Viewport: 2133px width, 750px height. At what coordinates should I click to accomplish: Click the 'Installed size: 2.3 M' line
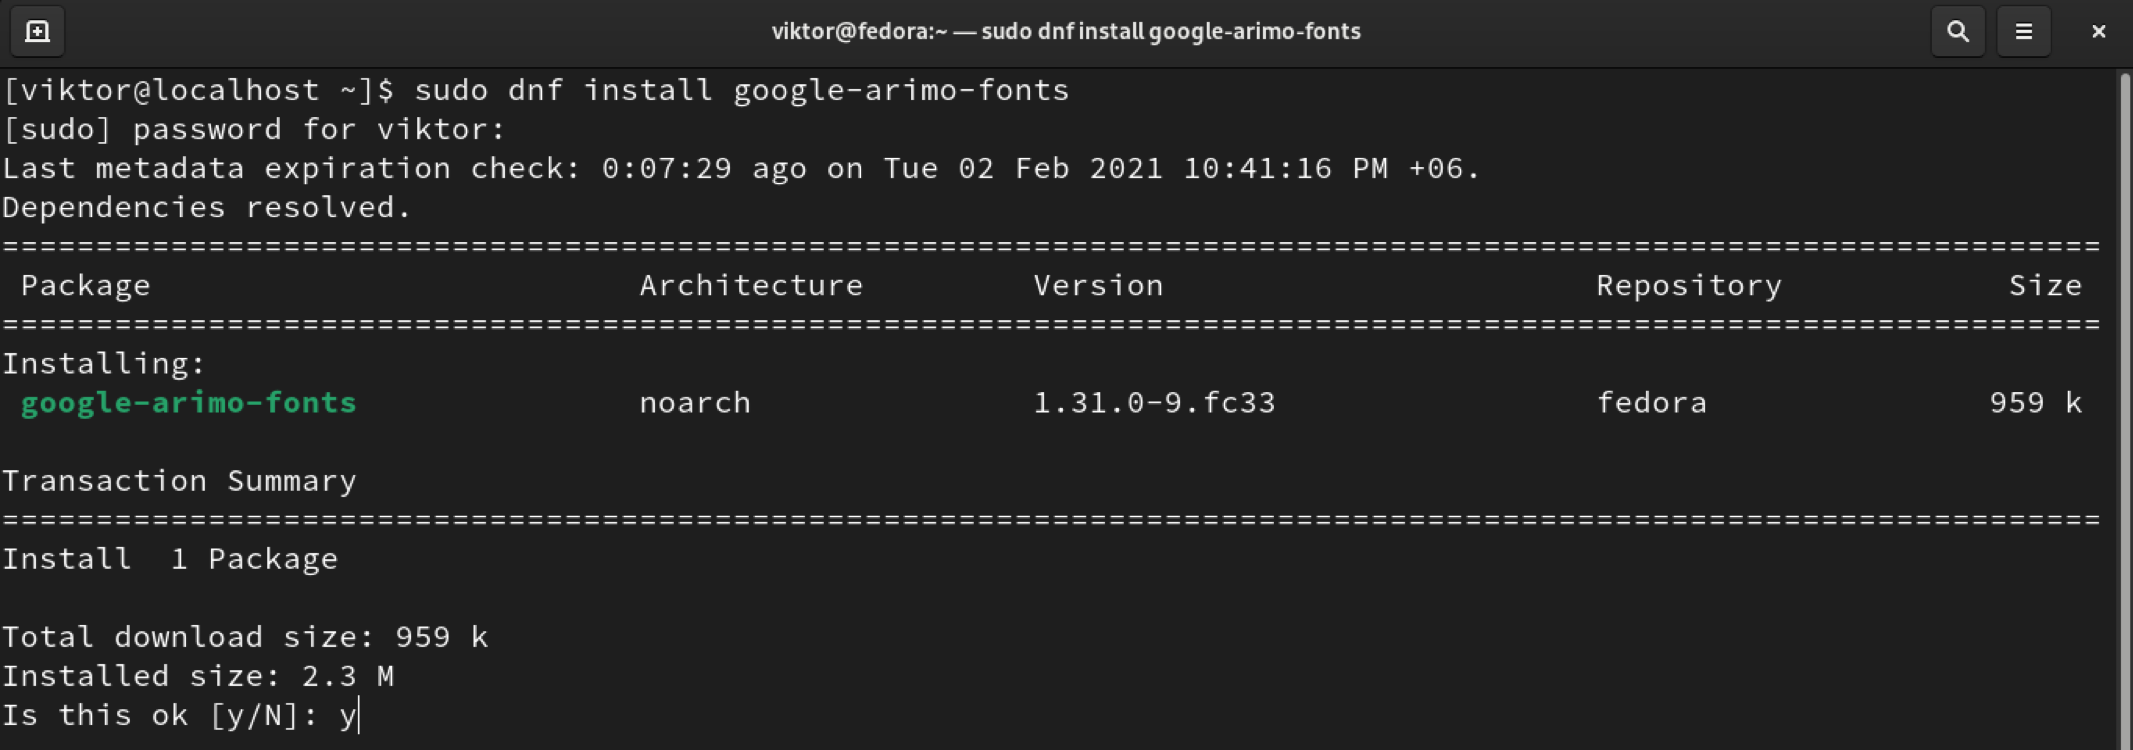pyautogui.click(x=198, y=677)
